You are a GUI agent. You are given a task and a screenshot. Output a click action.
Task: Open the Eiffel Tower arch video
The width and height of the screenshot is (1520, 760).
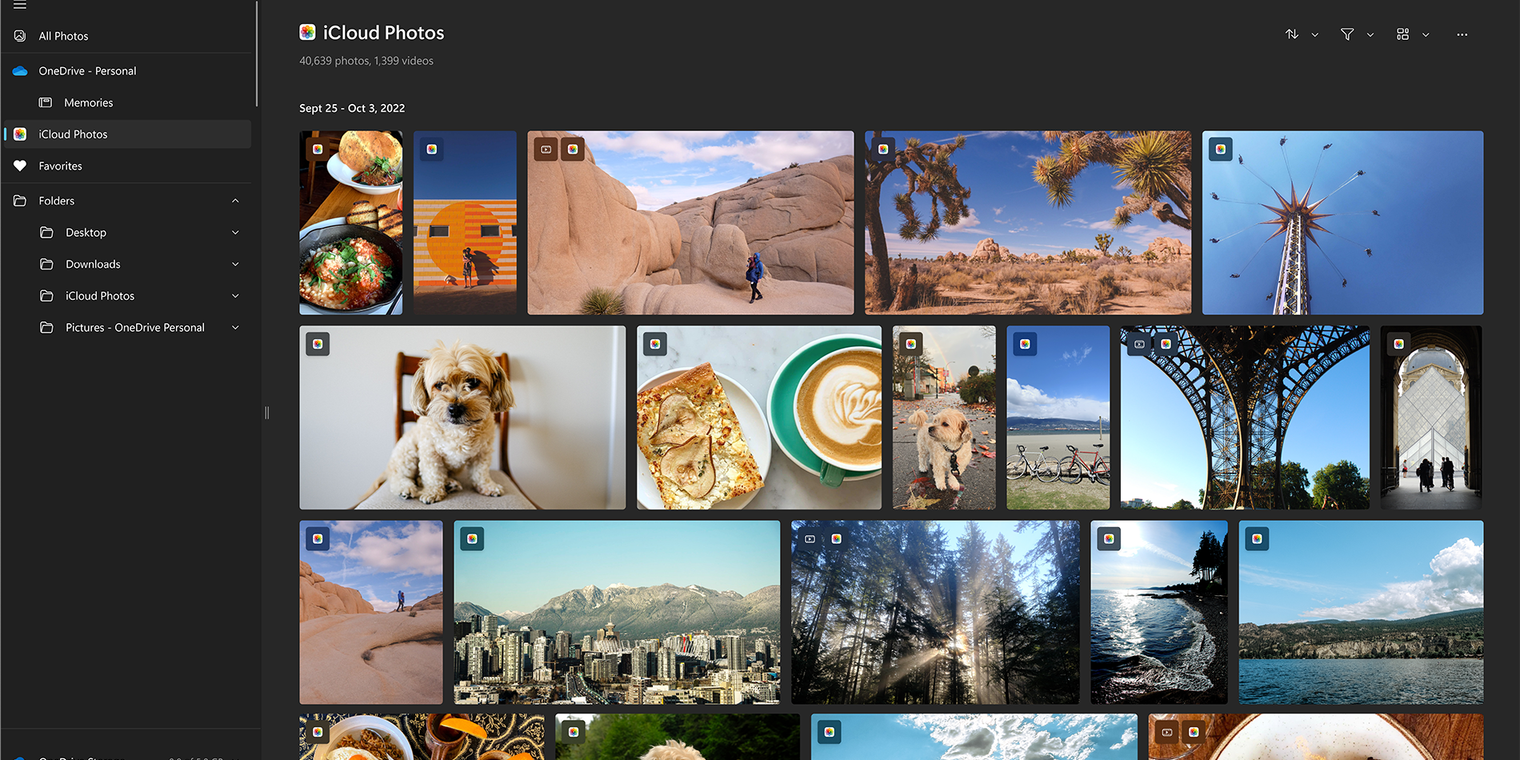(x=1245, y=418)
